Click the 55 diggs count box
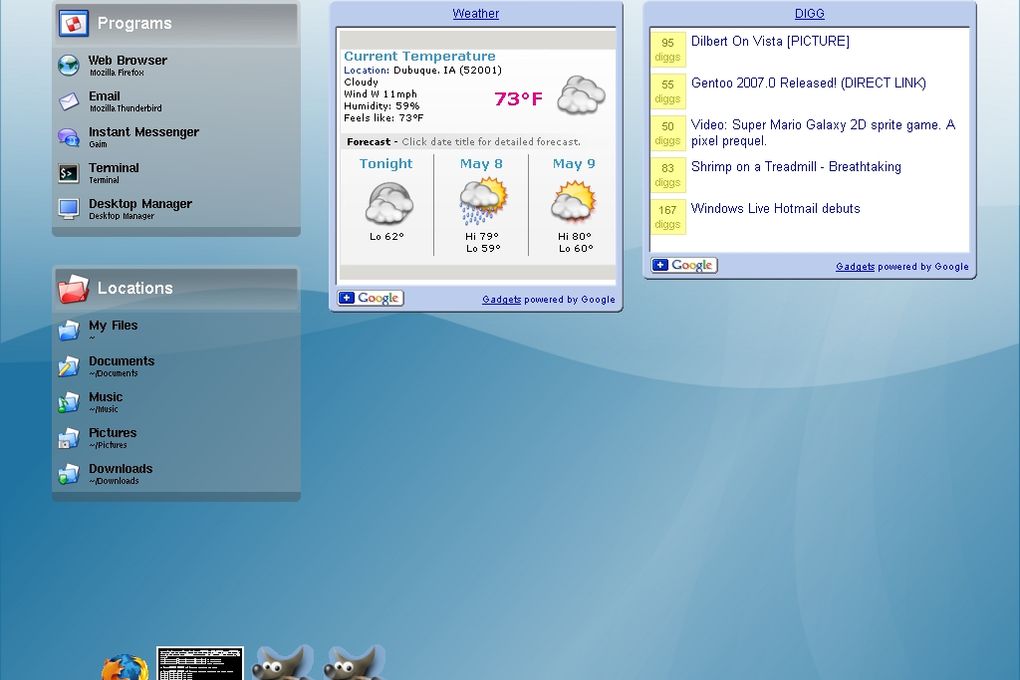Viewport: 1020px width, 680px height. [x=667, y=90]
